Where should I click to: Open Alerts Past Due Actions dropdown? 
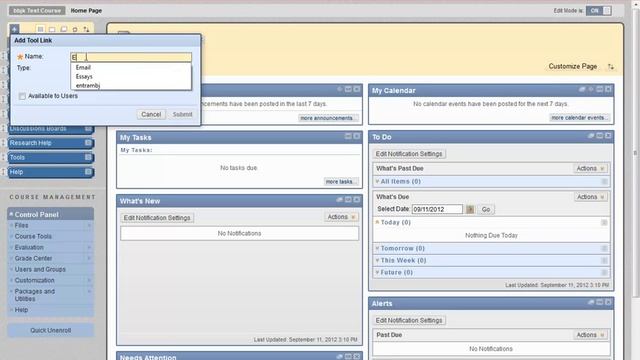click(590, 335)
